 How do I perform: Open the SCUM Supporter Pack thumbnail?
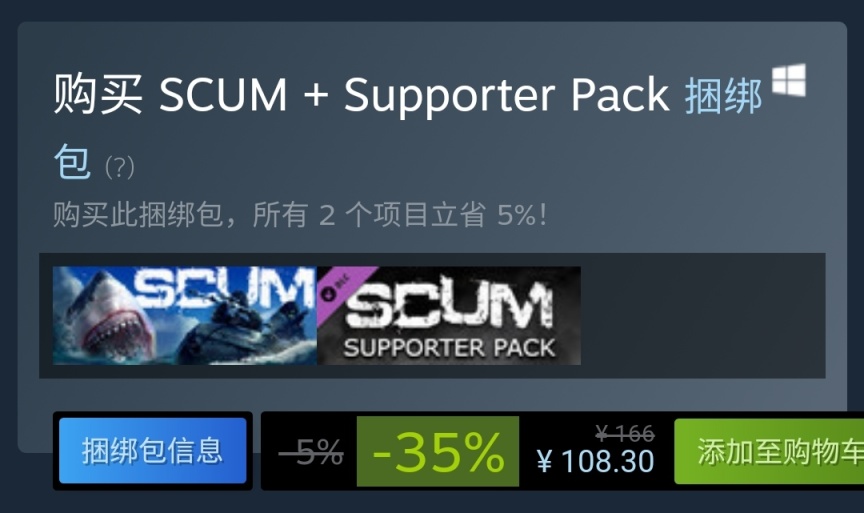pos(449,315)
